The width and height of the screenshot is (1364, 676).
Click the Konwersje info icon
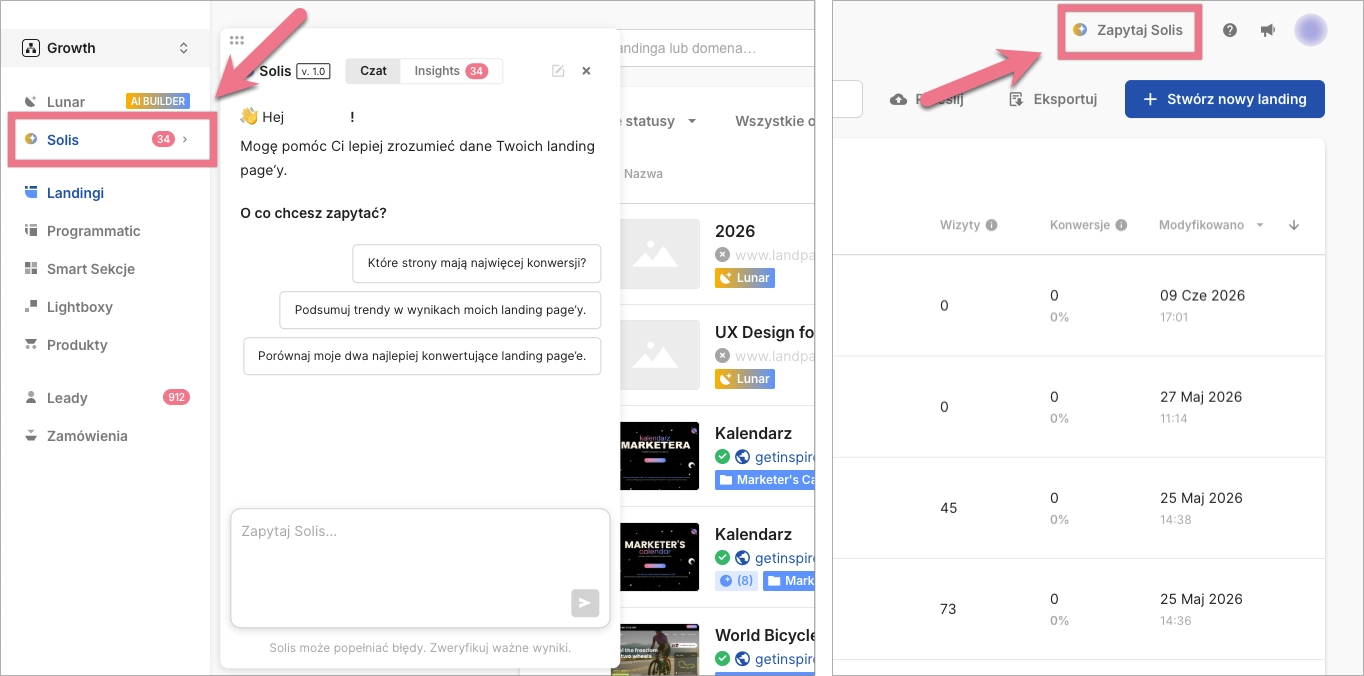tap(1122, 225)
